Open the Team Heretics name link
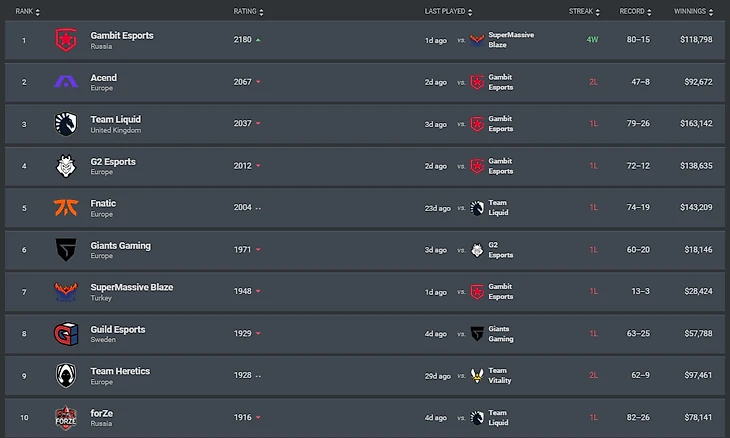730x438 pixels. pos(120,371)
